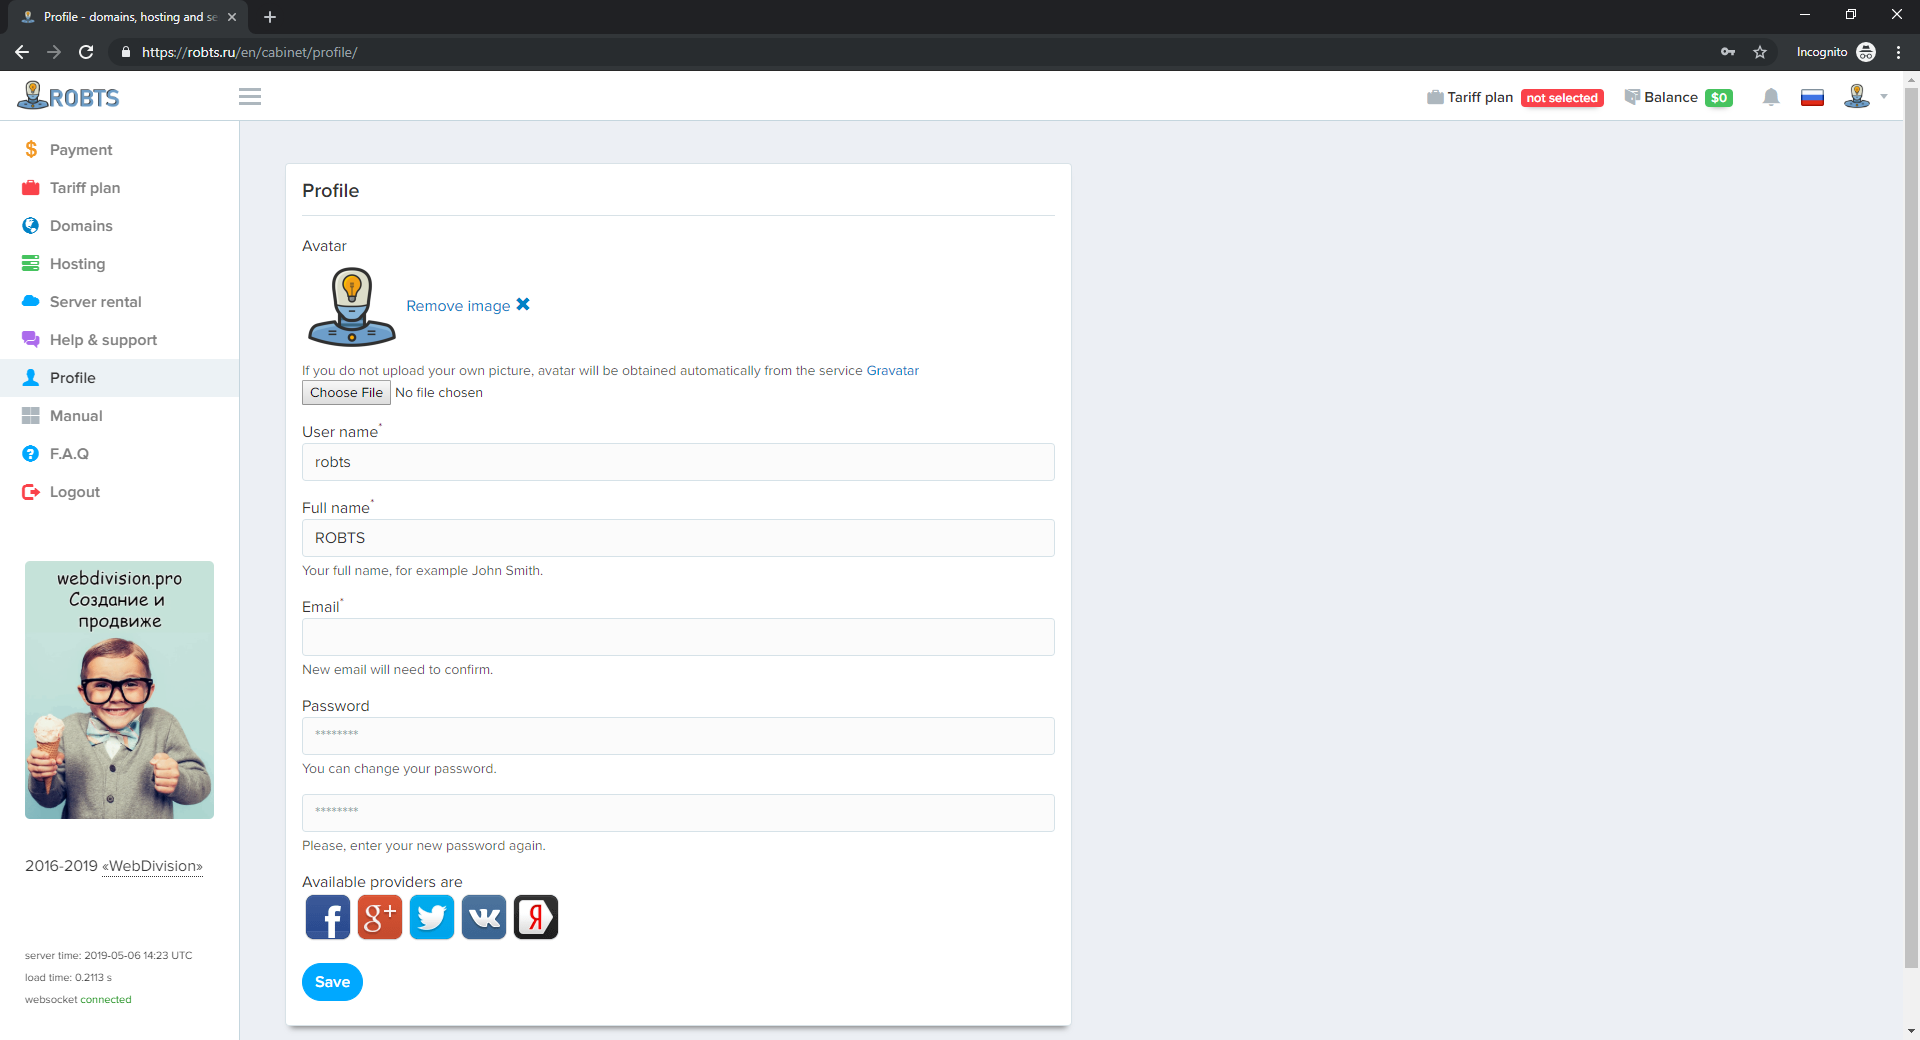This screenshot has height=1040, width=1920.
Task: Toggle the hamburger sidebar menu
Action: [250, 97]
